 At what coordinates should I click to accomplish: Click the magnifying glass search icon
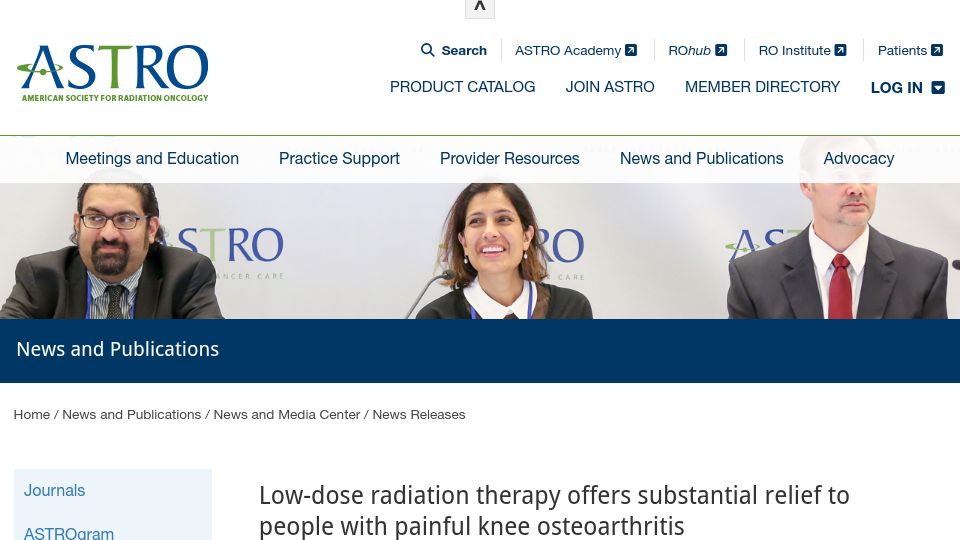(x=427, y=50)
